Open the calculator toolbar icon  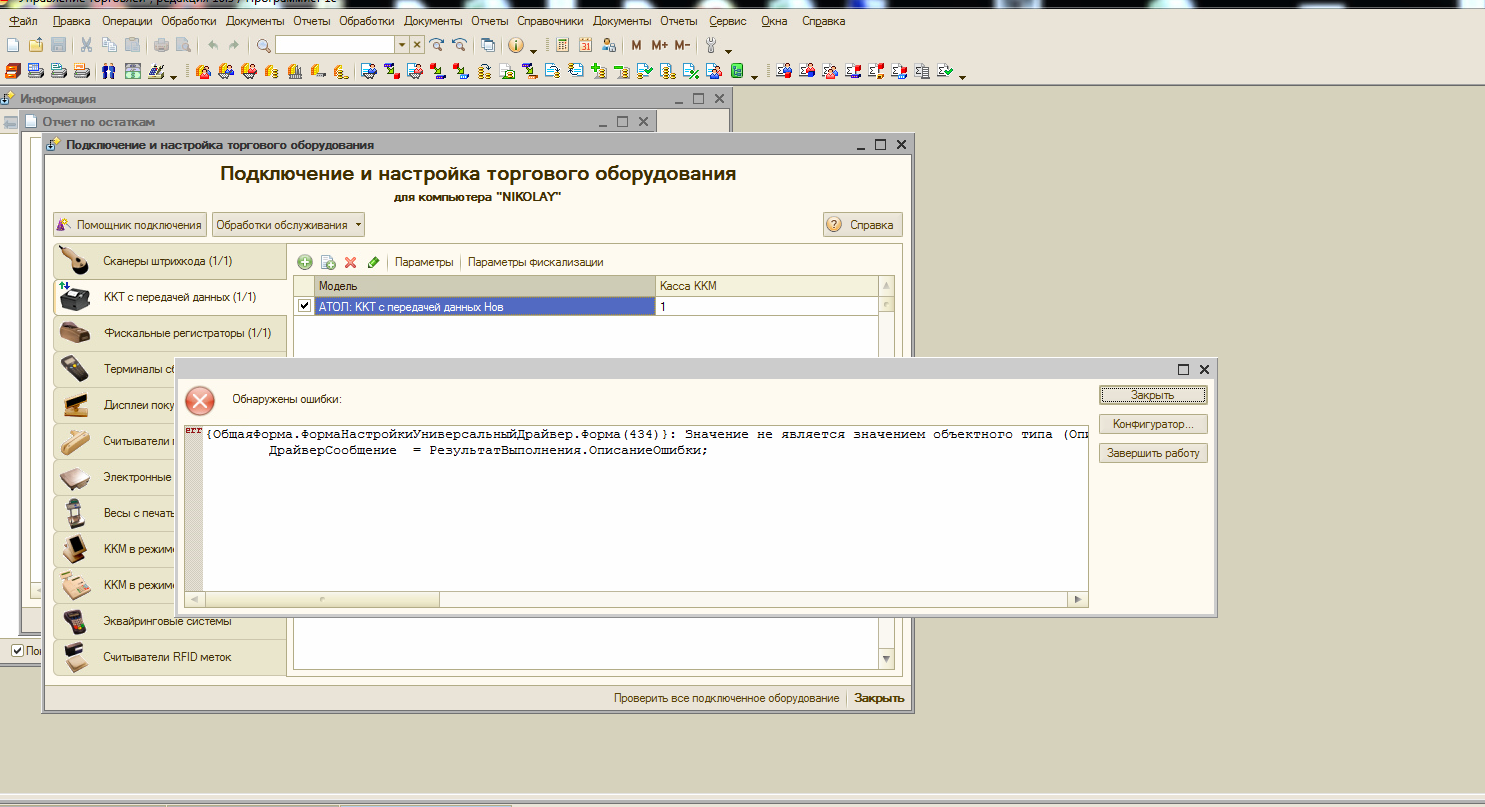(x=563, y=45)
